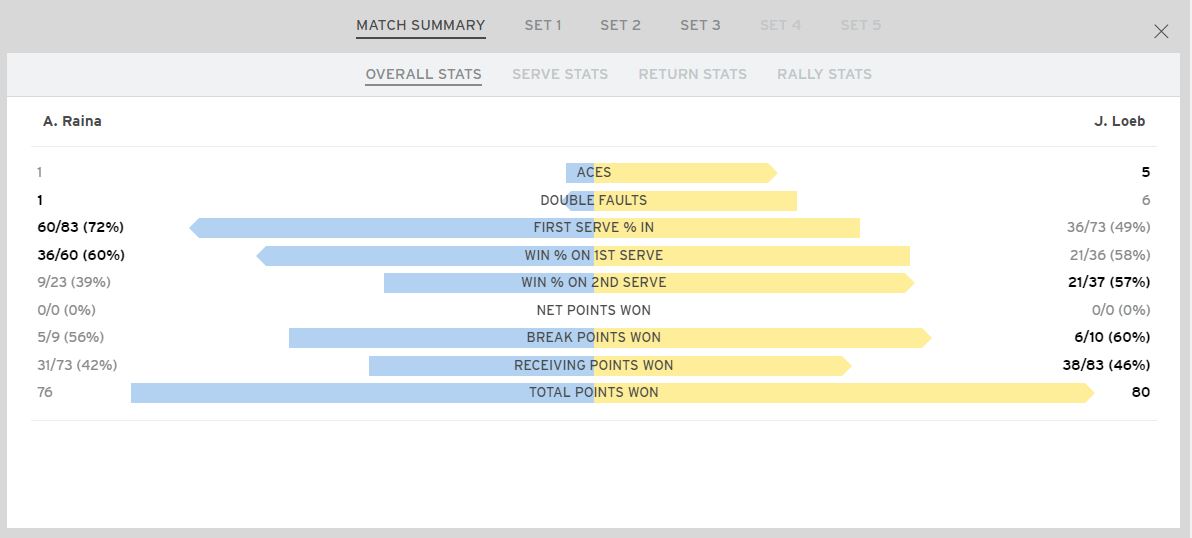The height and width of the screenshot is (538, 1192).
Task: Click player name A. Raina
Action: (72, 121)
